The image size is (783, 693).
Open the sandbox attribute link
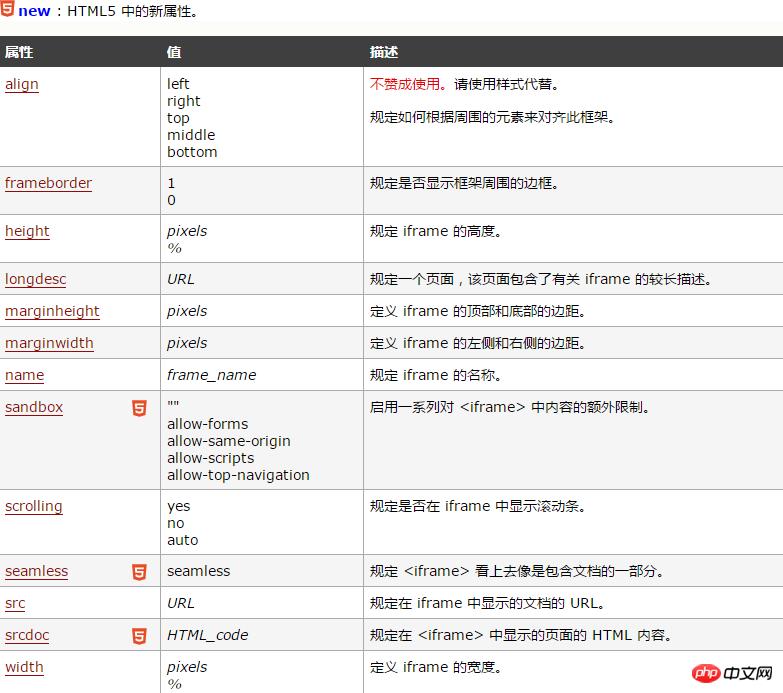pyautogui.click(x=34, y=407)
